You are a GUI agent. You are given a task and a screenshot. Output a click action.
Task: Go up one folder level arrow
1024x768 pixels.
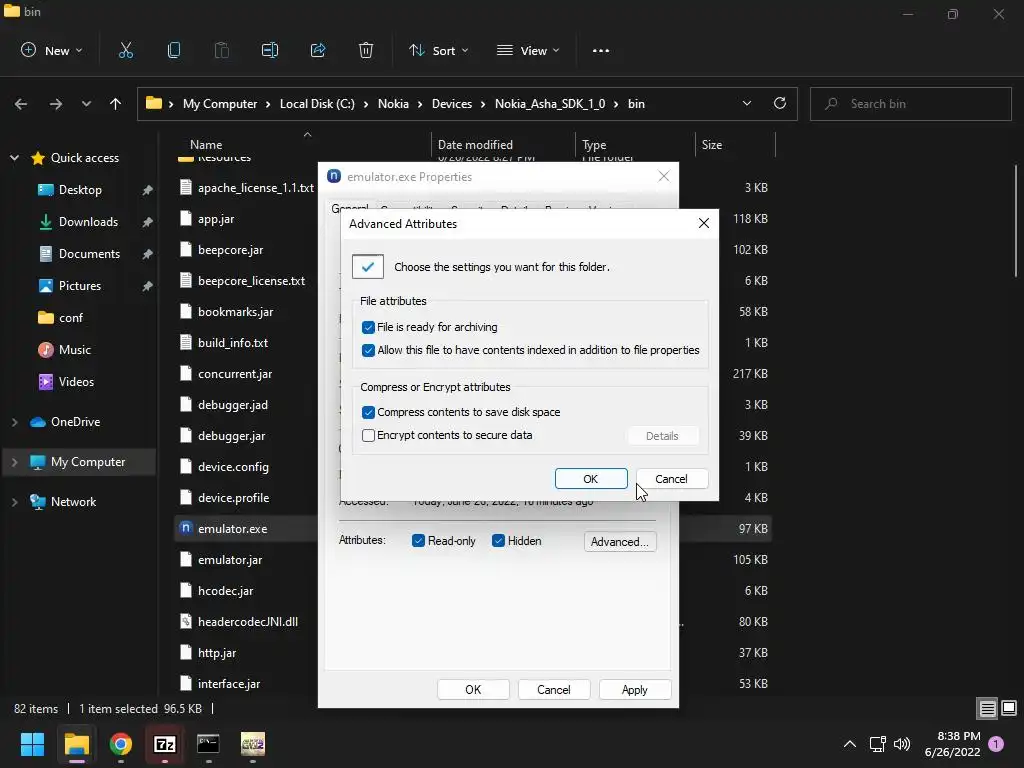(116, 104)
